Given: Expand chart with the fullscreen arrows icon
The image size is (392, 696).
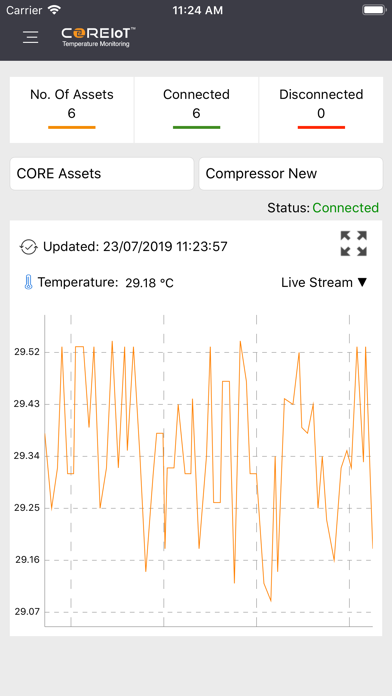Looking at the screenshot, I should coord(353,243).
